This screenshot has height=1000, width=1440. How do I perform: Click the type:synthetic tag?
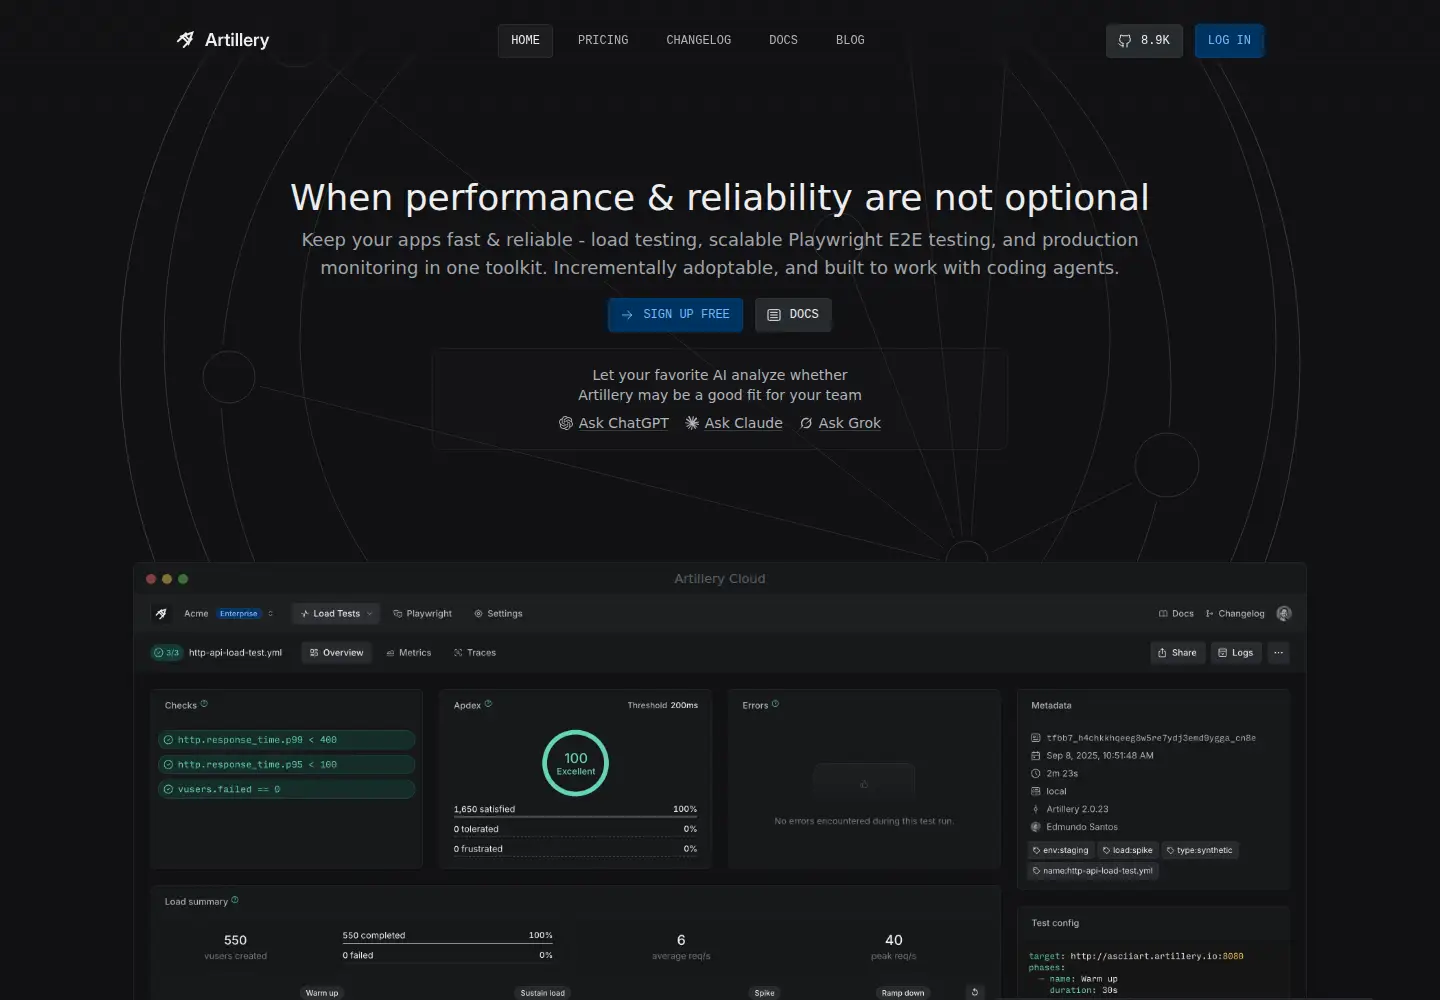click(1200, 850)
